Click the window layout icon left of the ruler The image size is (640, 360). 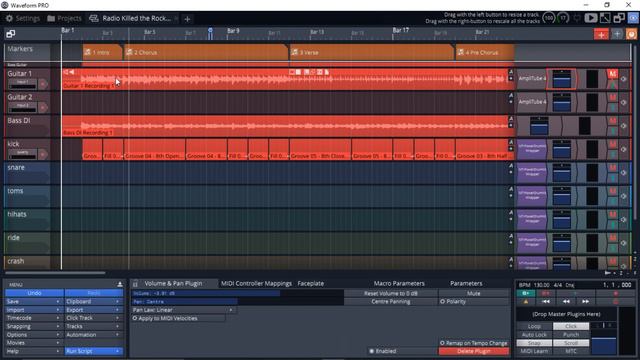coord(11,34)
